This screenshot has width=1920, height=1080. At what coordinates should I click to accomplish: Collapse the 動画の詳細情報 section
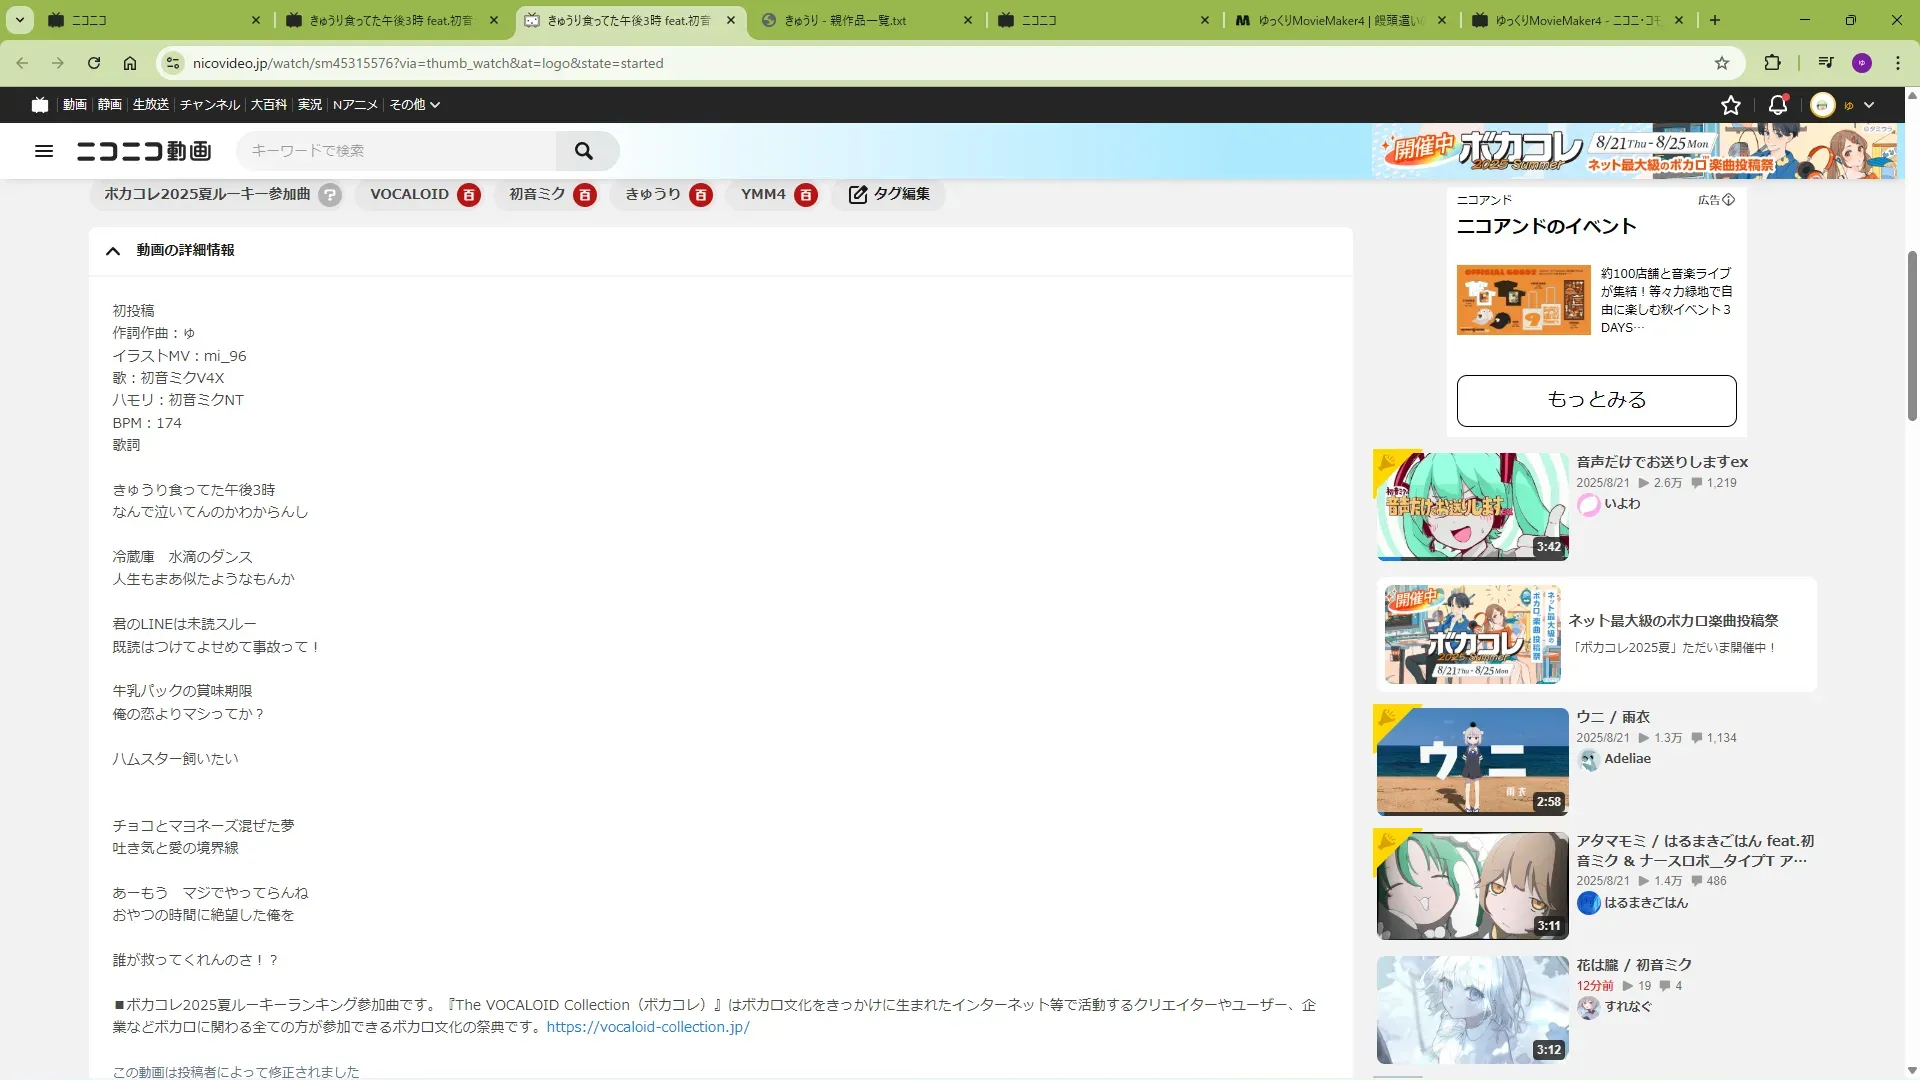click(113, 251)
